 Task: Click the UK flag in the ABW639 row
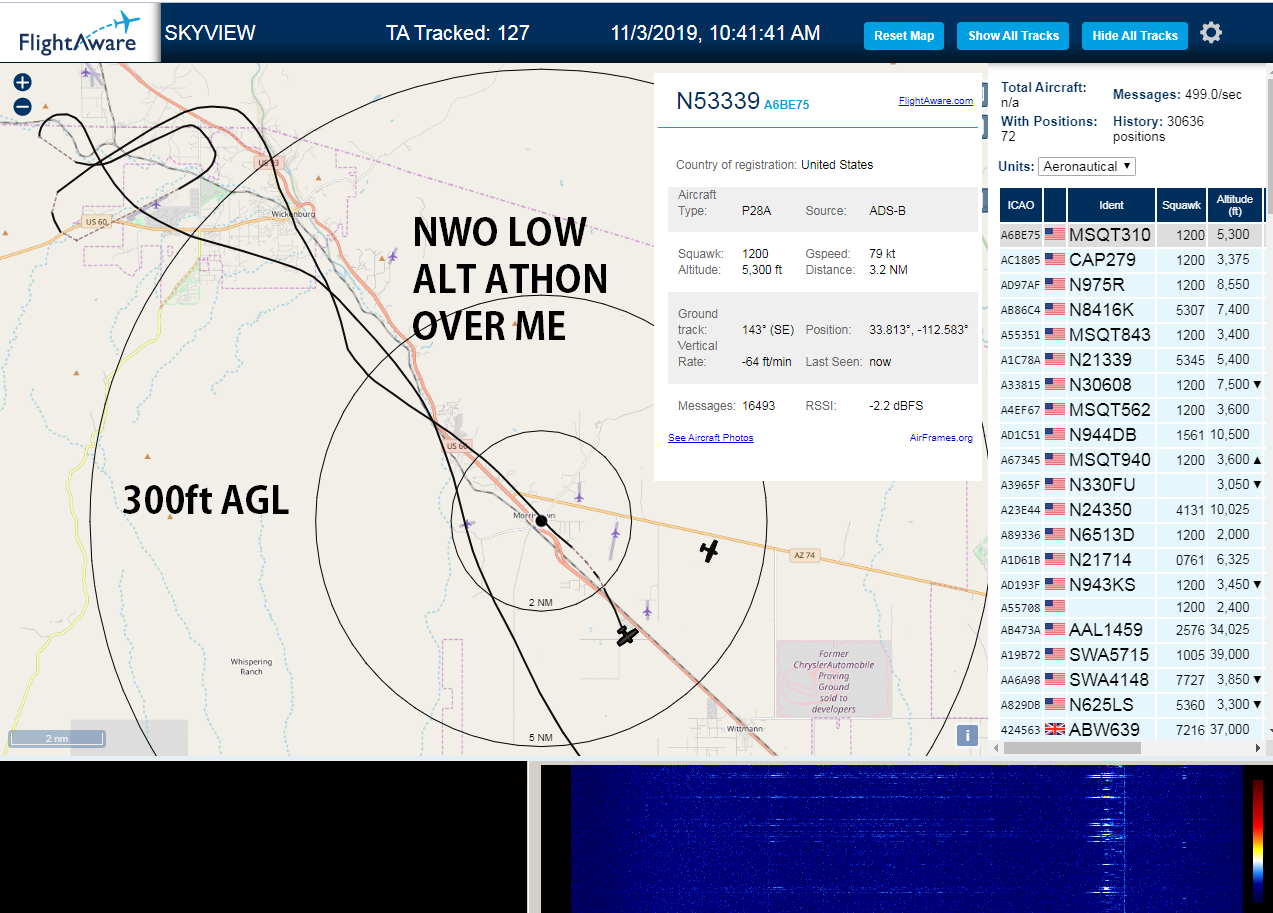[1055, 730]
